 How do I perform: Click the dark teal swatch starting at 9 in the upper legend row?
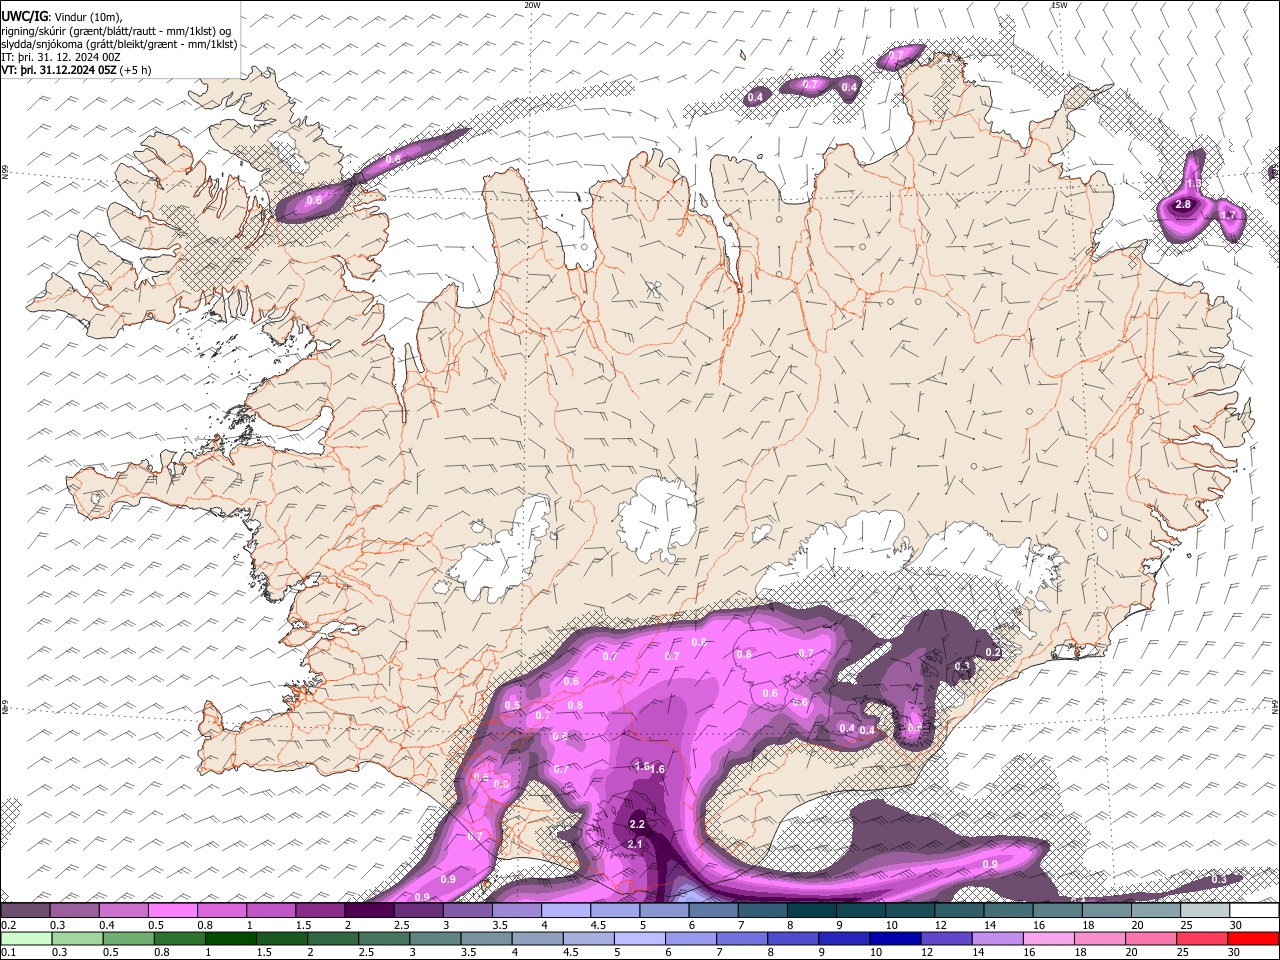861,911
